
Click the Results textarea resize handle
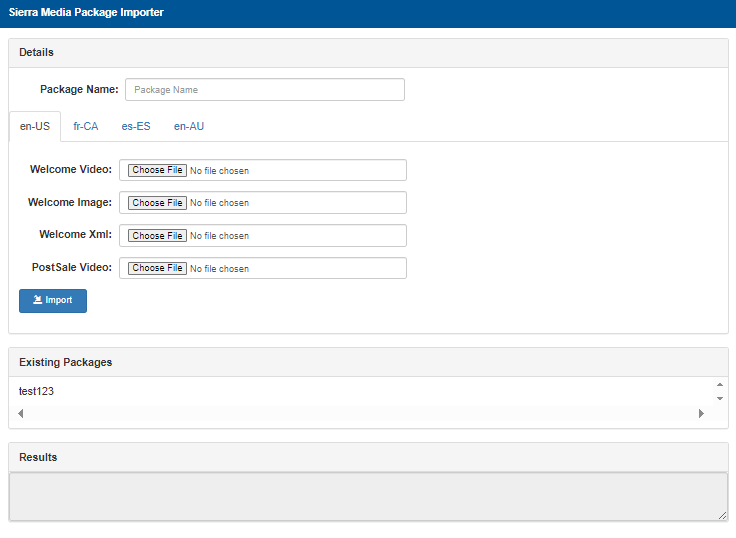click(x=722, y=515)
